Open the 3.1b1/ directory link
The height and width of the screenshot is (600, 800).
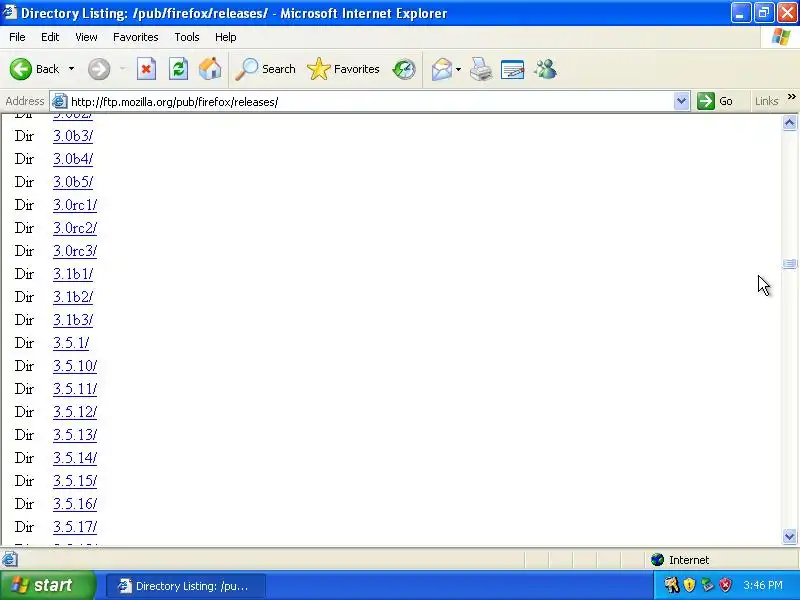click(x=73, y=274)
